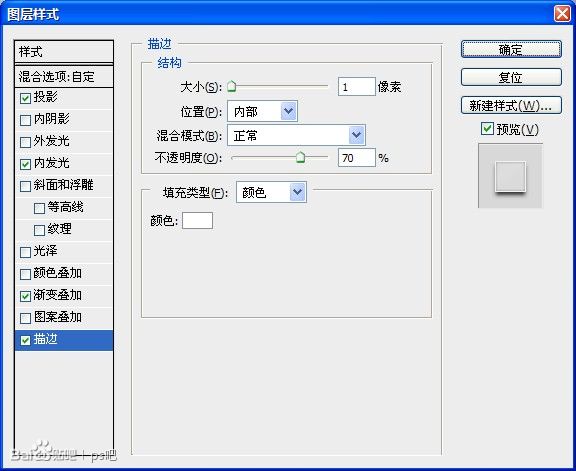Enable the 内阴影 inner shadow checkbox
Viewport: 576px width, 471px height.
pyautogui.click(x=25, y=120)
